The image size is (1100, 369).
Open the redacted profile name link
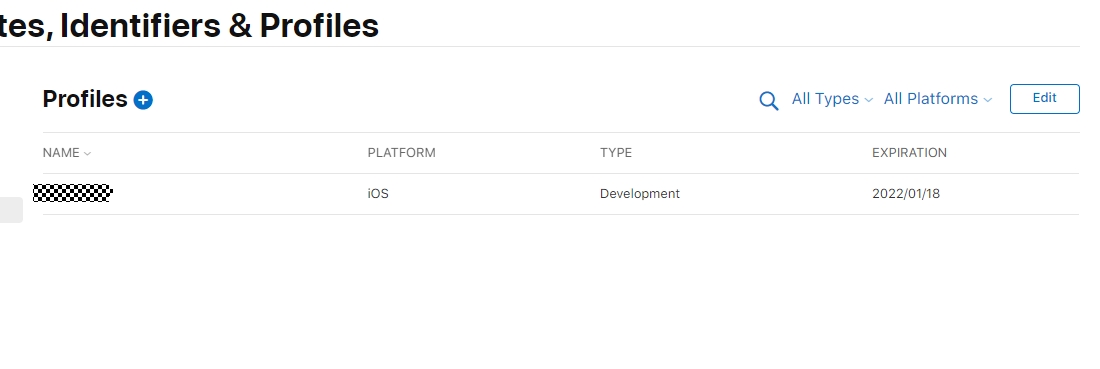click(73, 193)
